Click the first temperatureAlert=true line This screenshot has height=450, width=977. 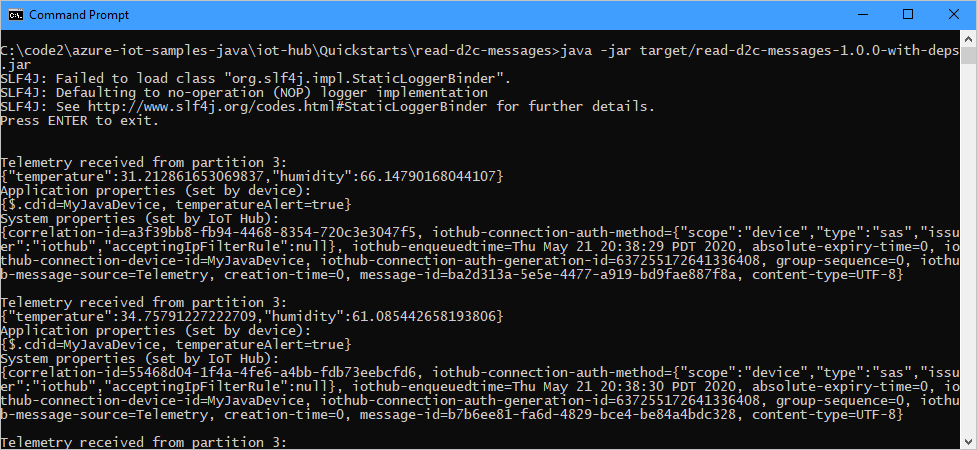(176, 204)
